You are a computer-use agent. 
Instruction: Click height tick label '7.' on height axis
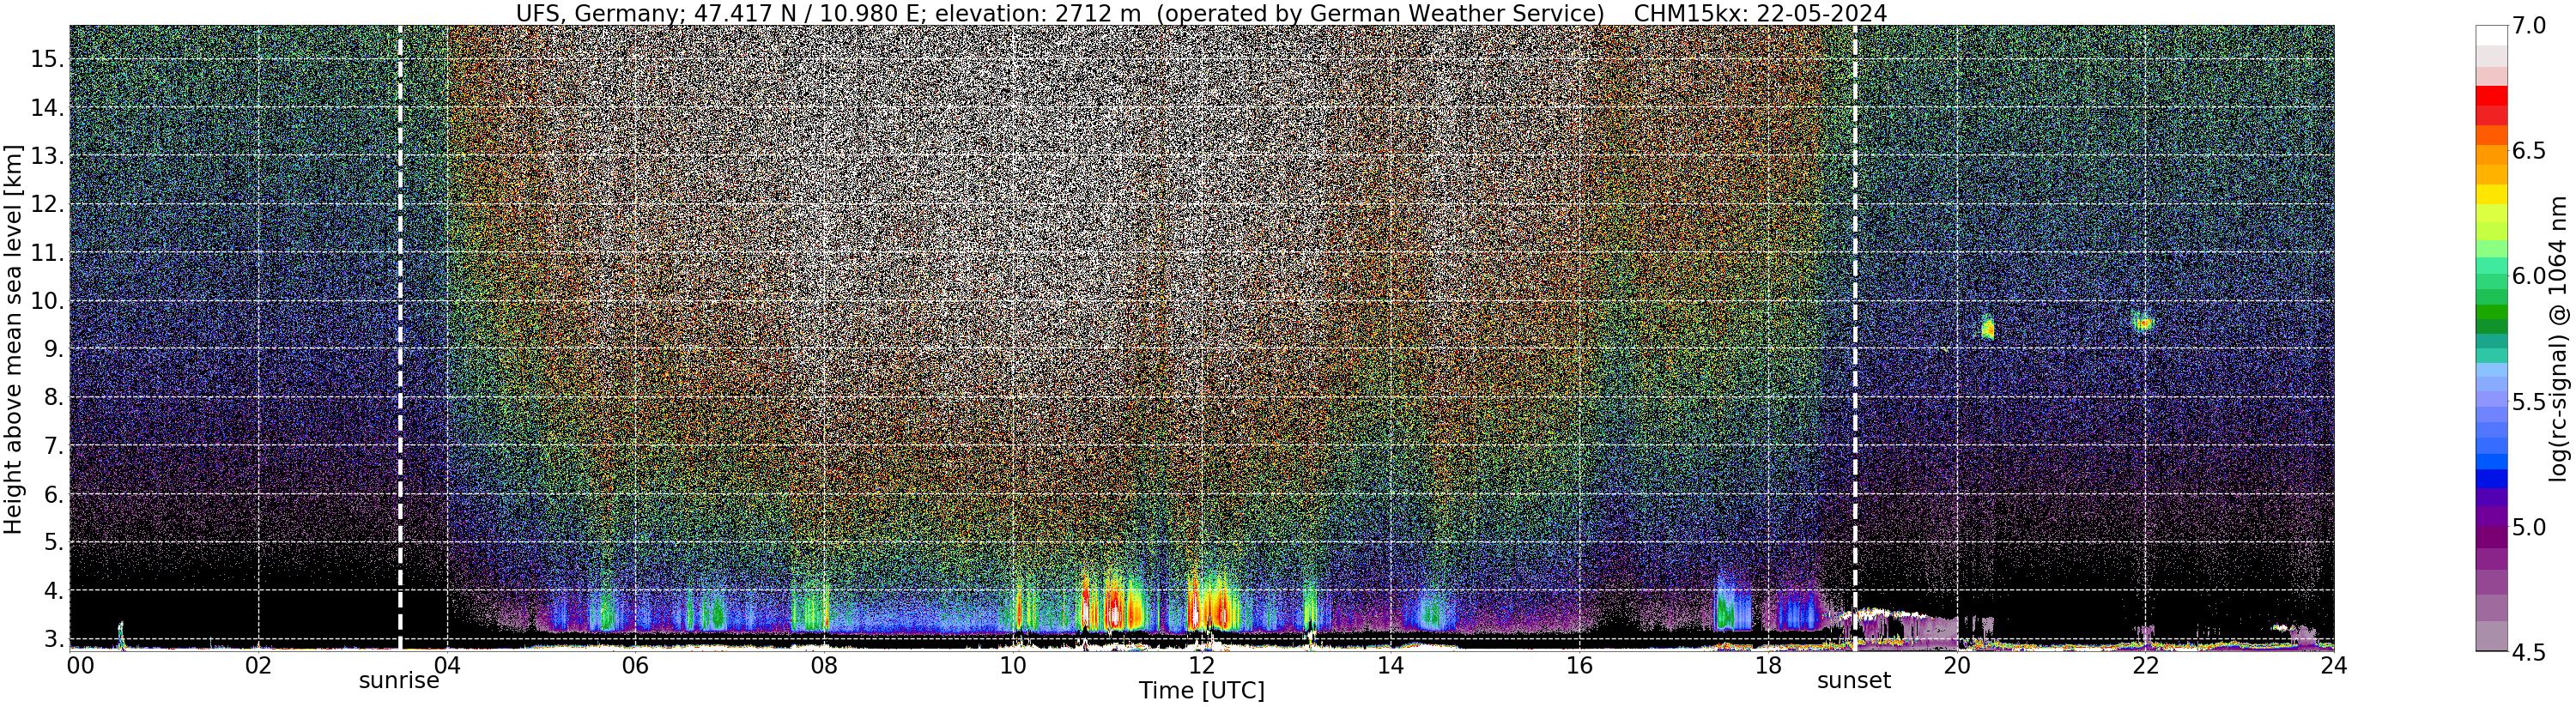pos(52,446)
